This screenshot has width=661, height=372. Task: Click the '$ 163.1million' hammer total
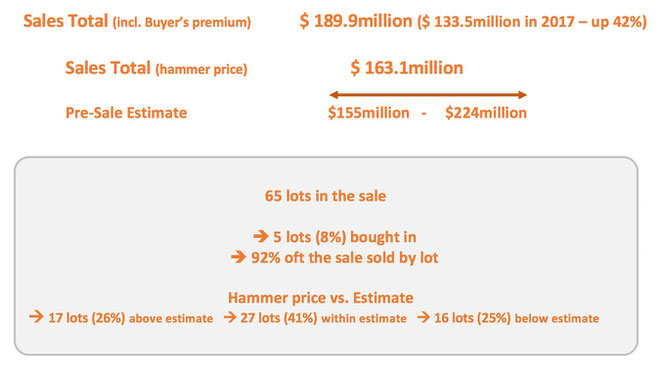point(407,68)
